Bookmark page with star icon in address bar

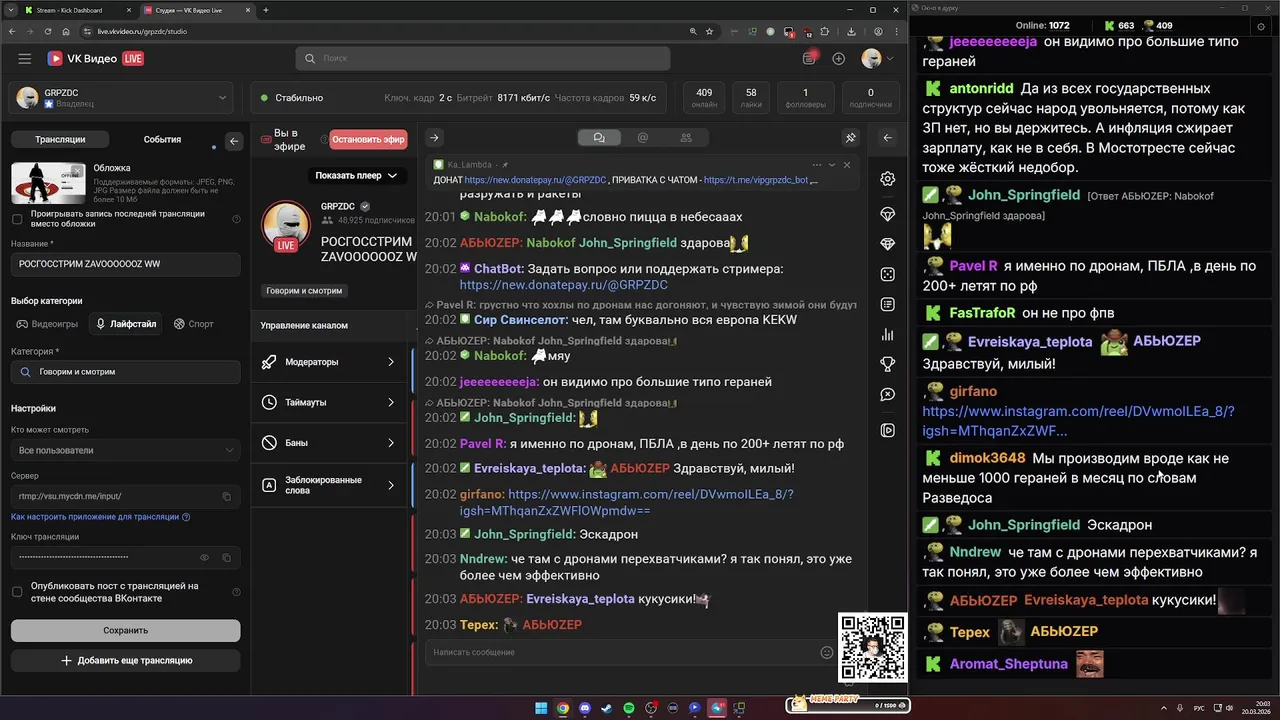click(x=709, y=31)
